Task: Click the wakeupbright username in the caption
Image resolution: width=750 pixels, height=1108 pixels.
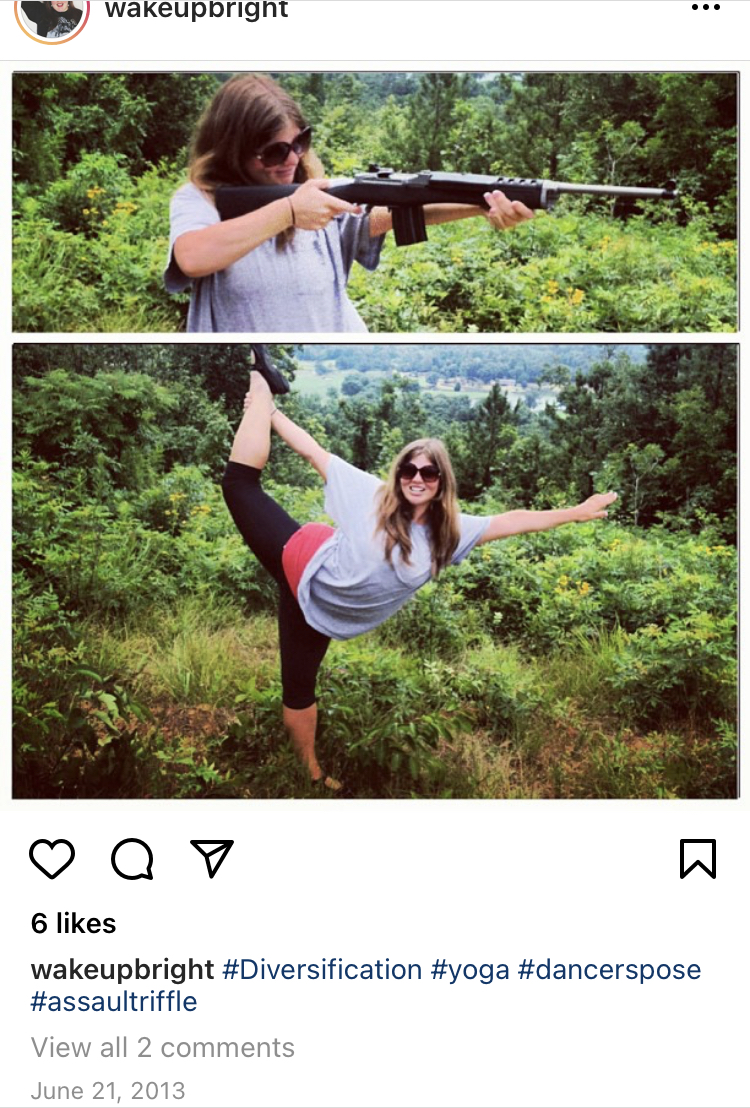Action: click(122, 970)
